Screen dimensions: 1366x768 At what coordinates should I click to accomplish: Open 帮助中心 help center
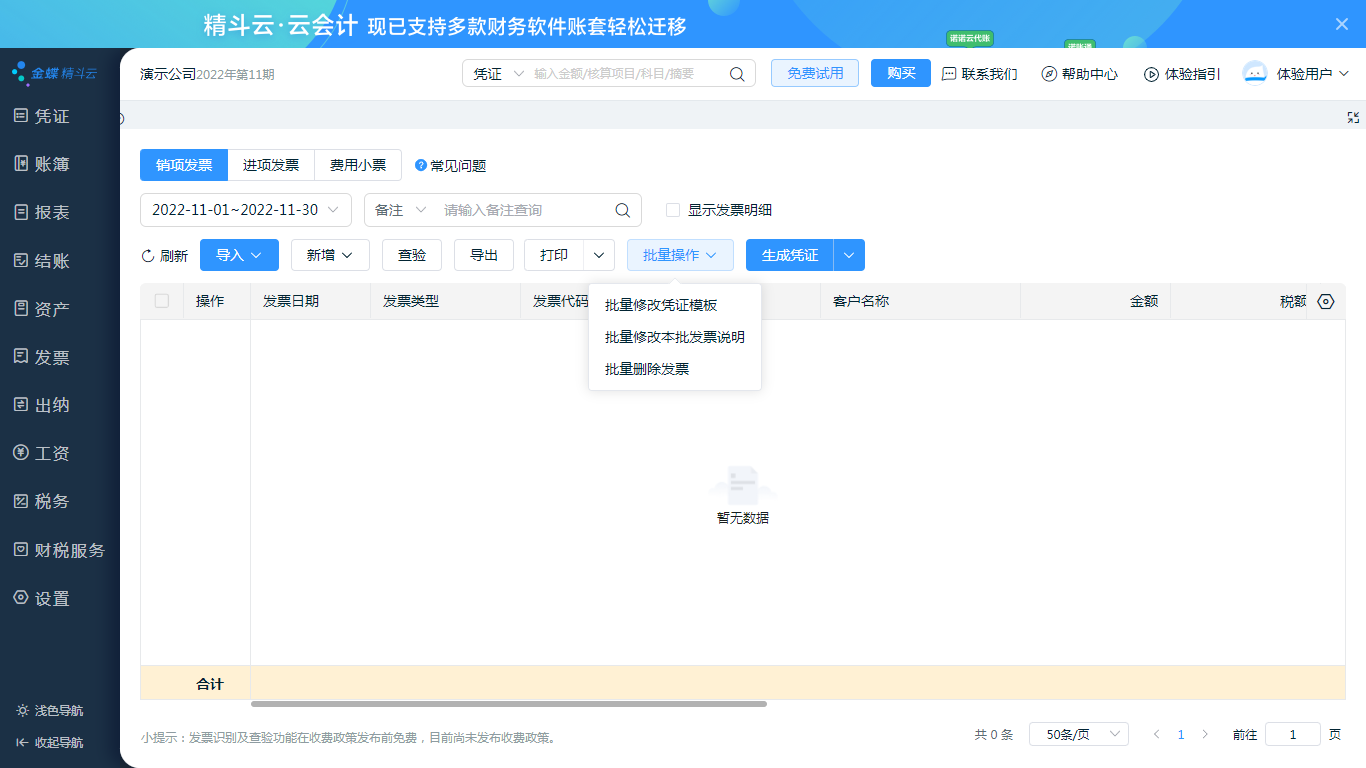pyautogui.click(x=1079, y=74)
